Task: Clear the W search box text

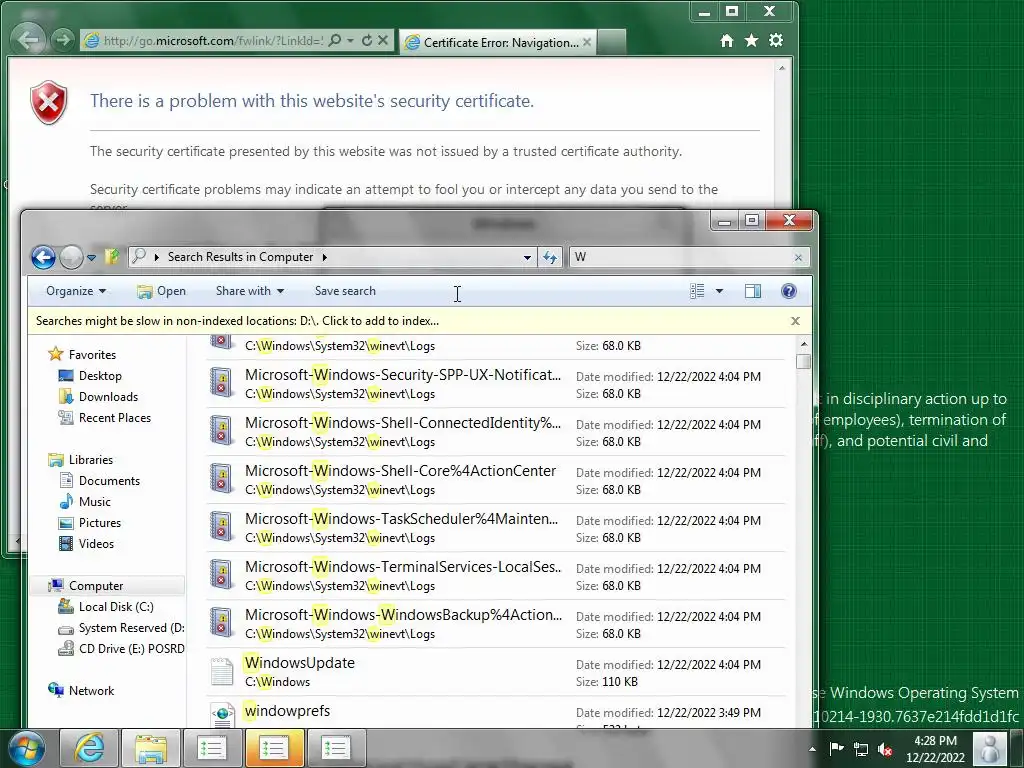Action: pos(798,257)
